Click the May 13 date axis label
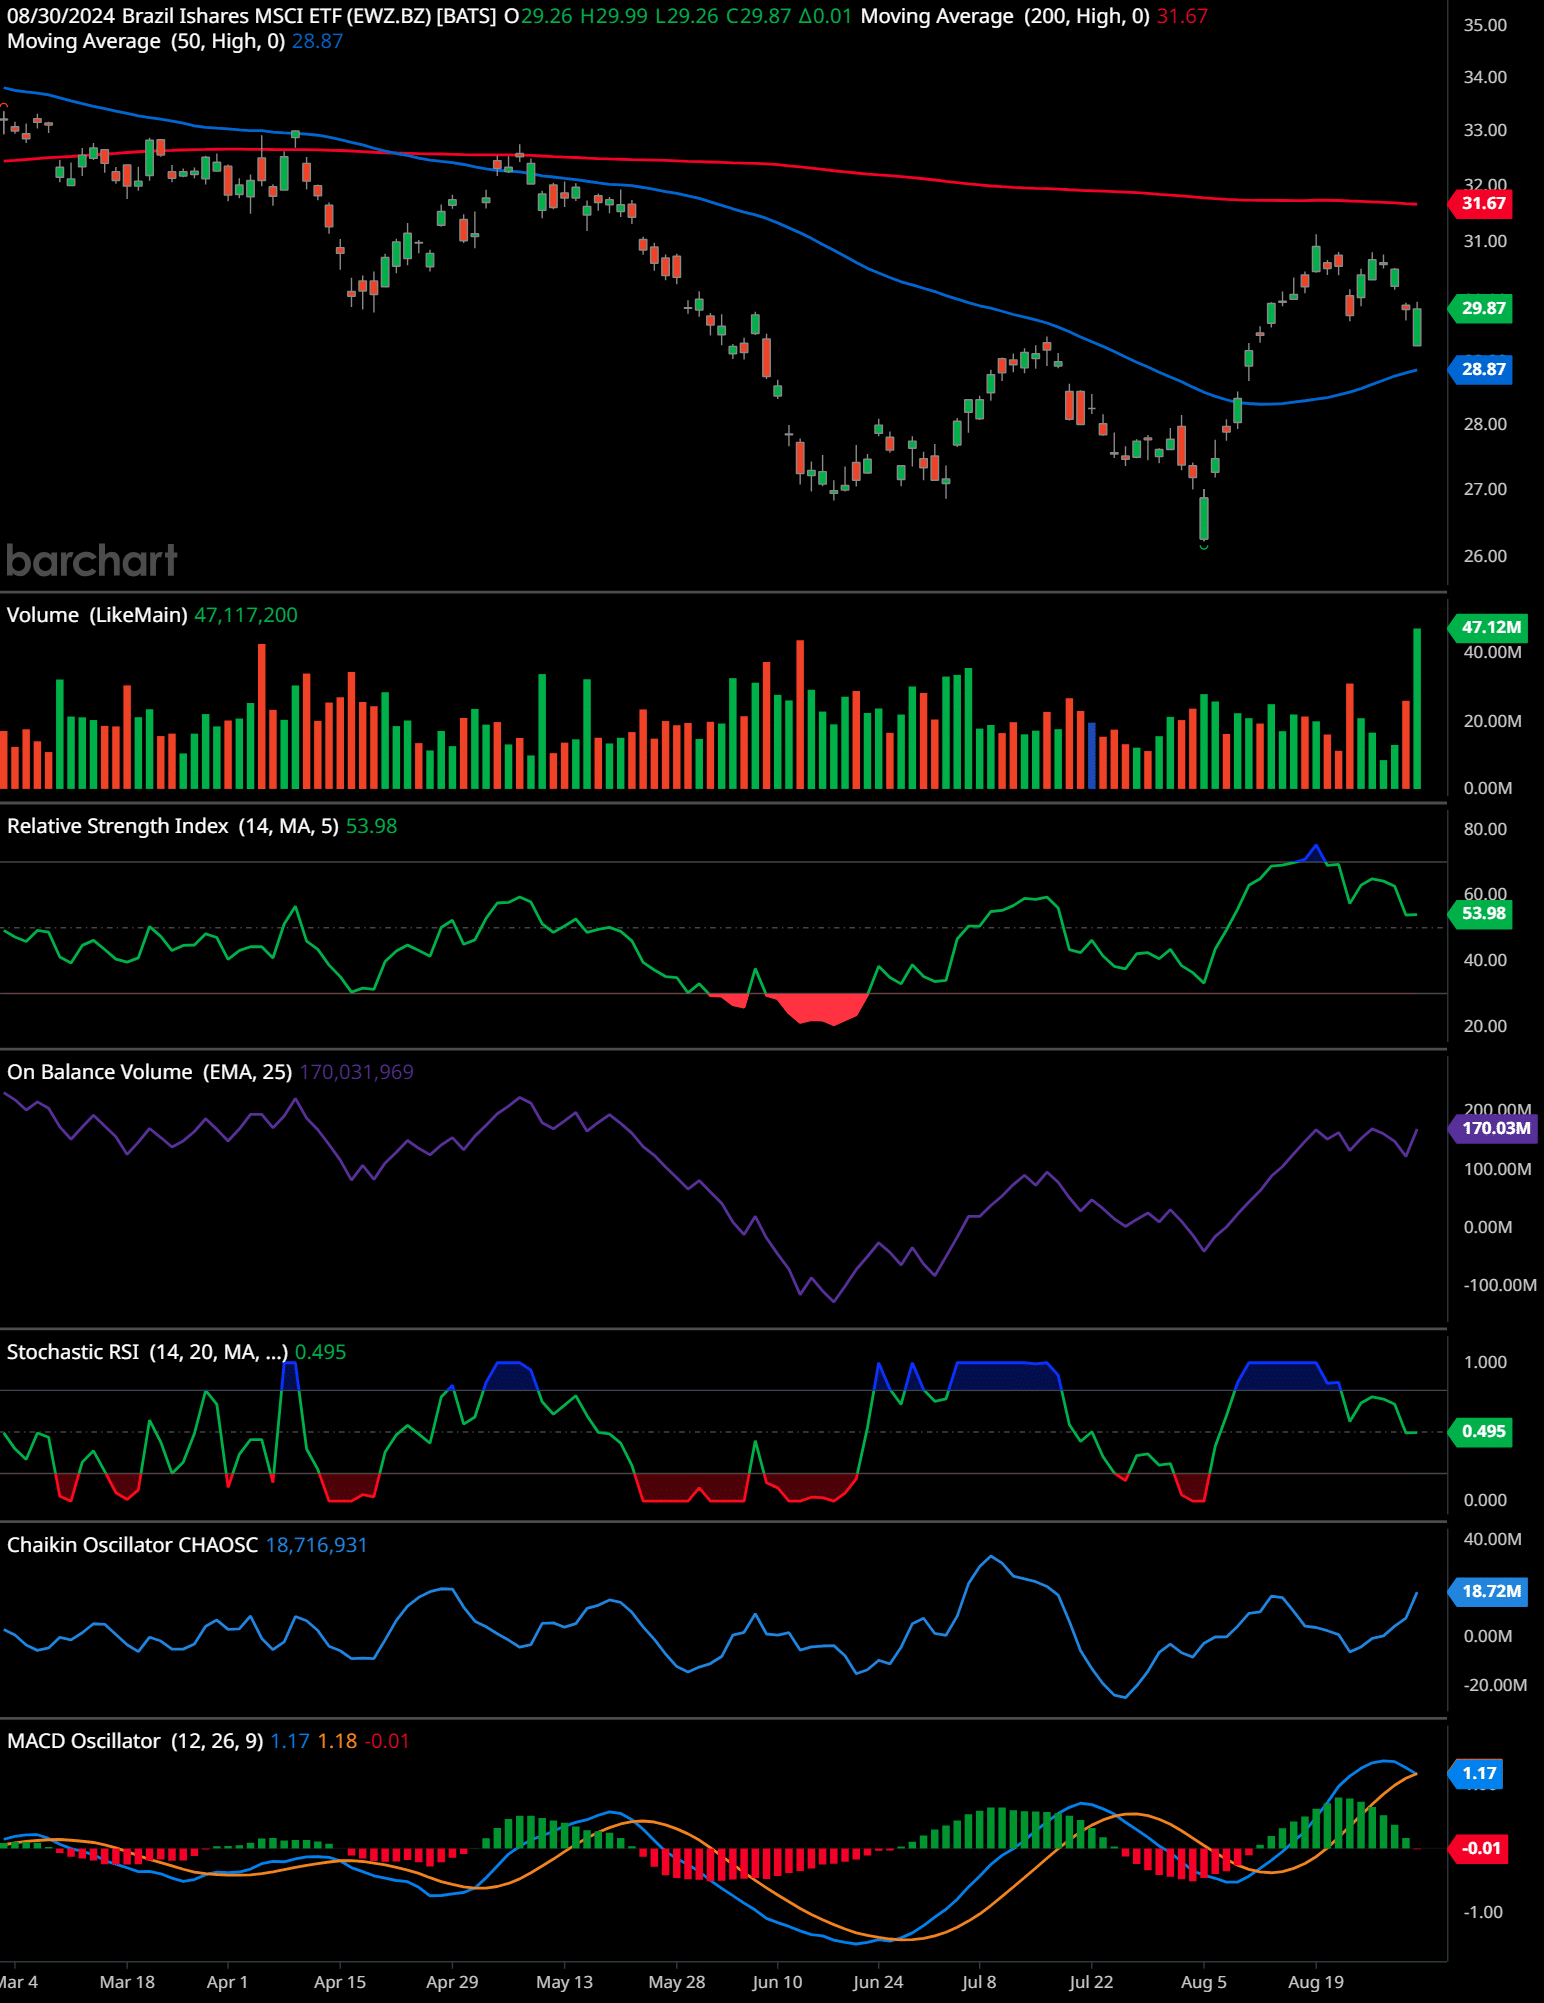Screen dimensions: 1544x2003 tap(564, 1982)
